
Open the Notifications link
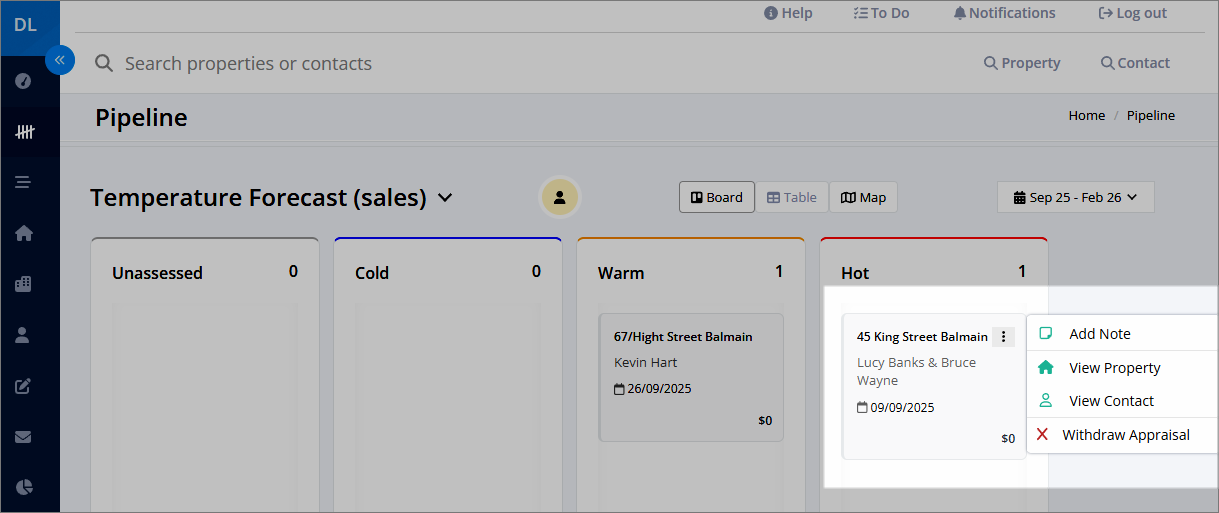tap(1004, 13)
